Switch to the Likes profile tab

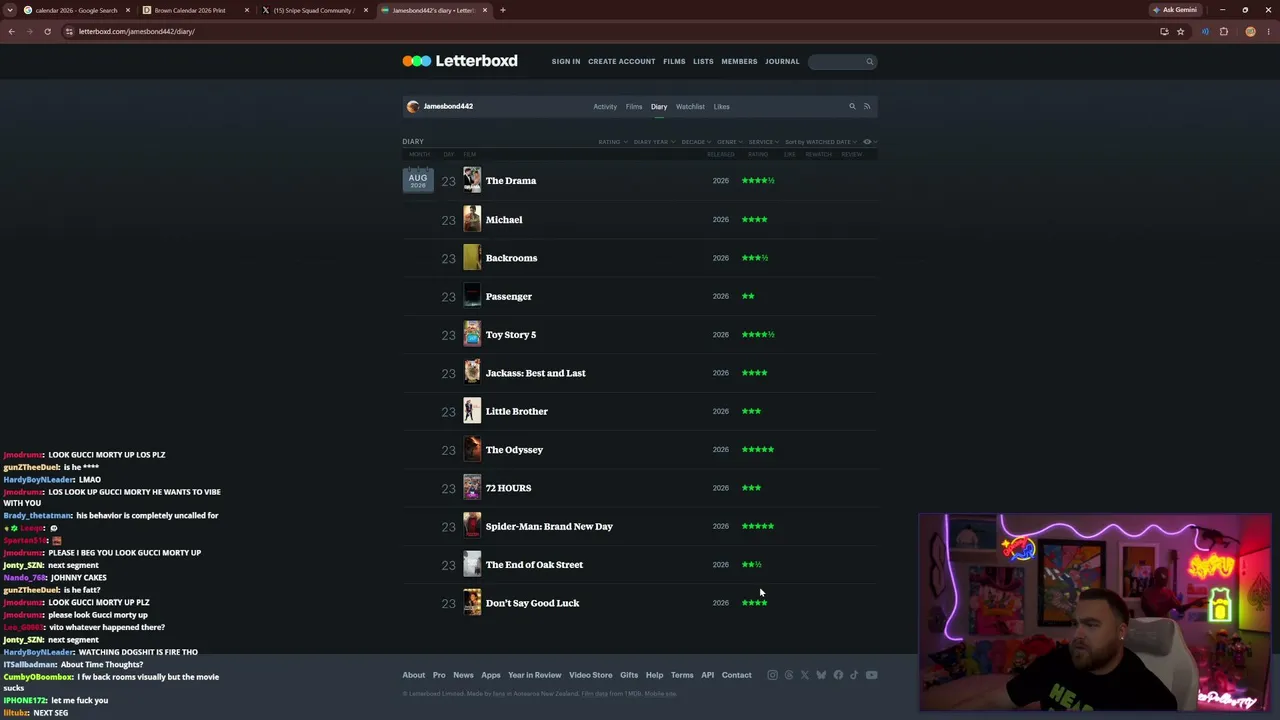tap(721, 106)
